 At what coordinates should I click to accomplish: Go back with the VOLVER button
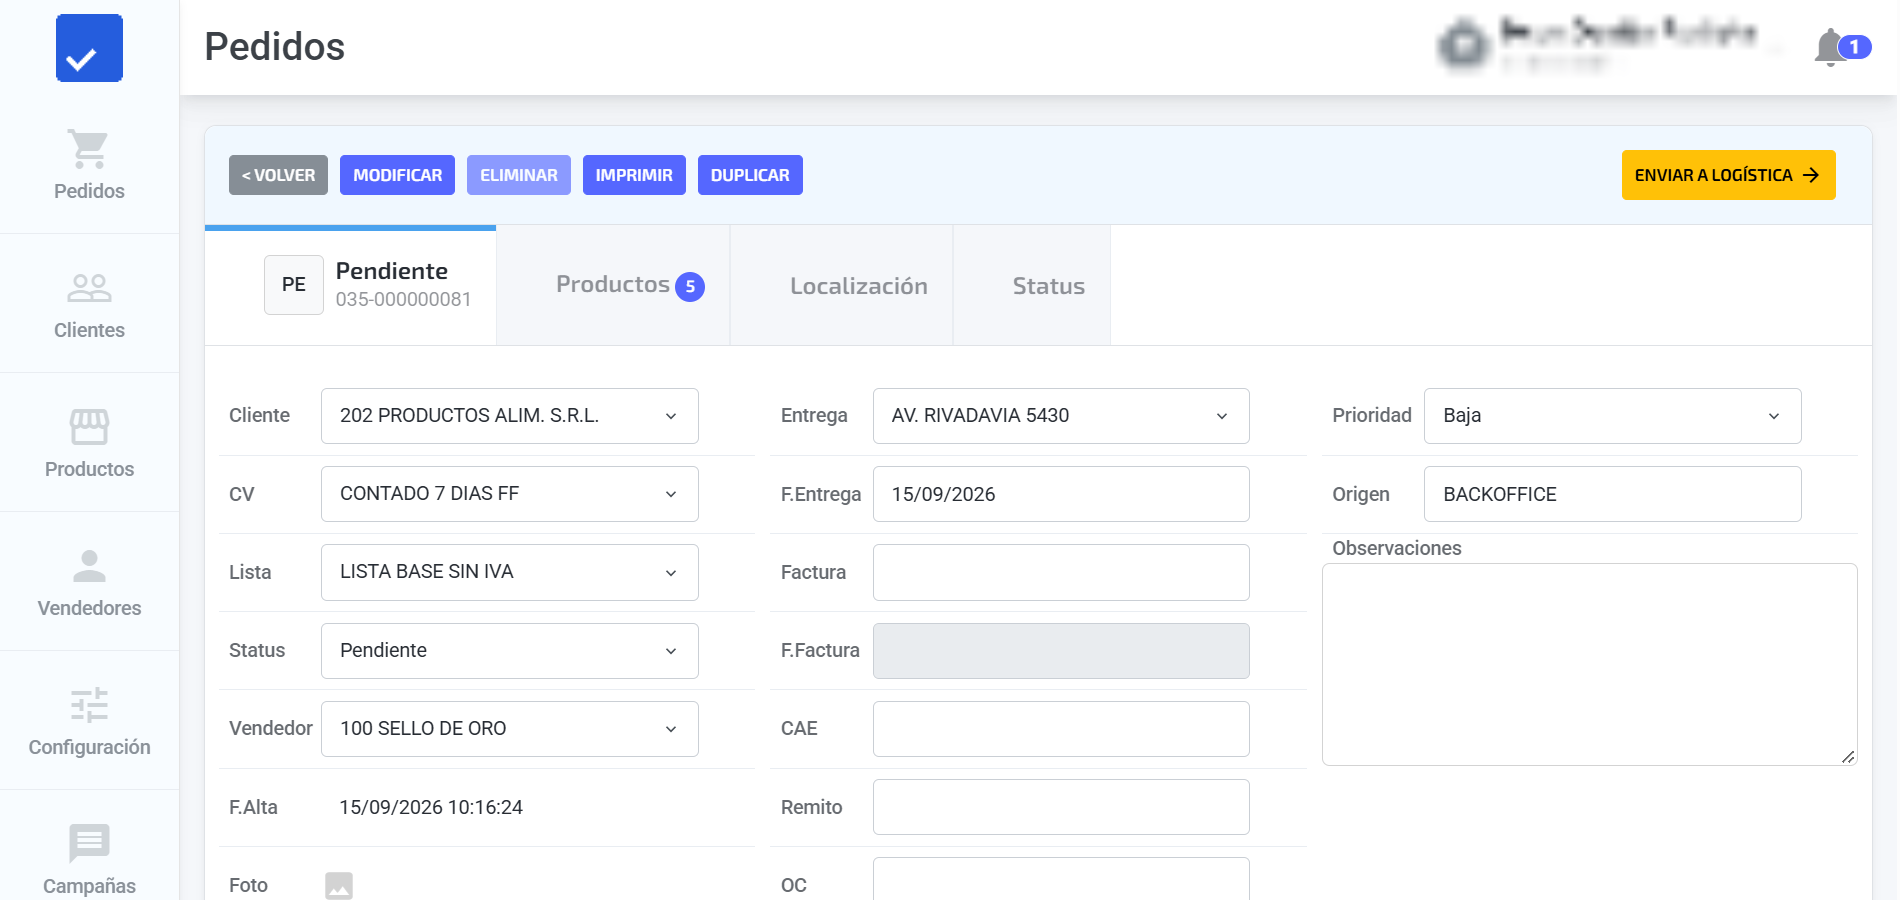(278, 175)
